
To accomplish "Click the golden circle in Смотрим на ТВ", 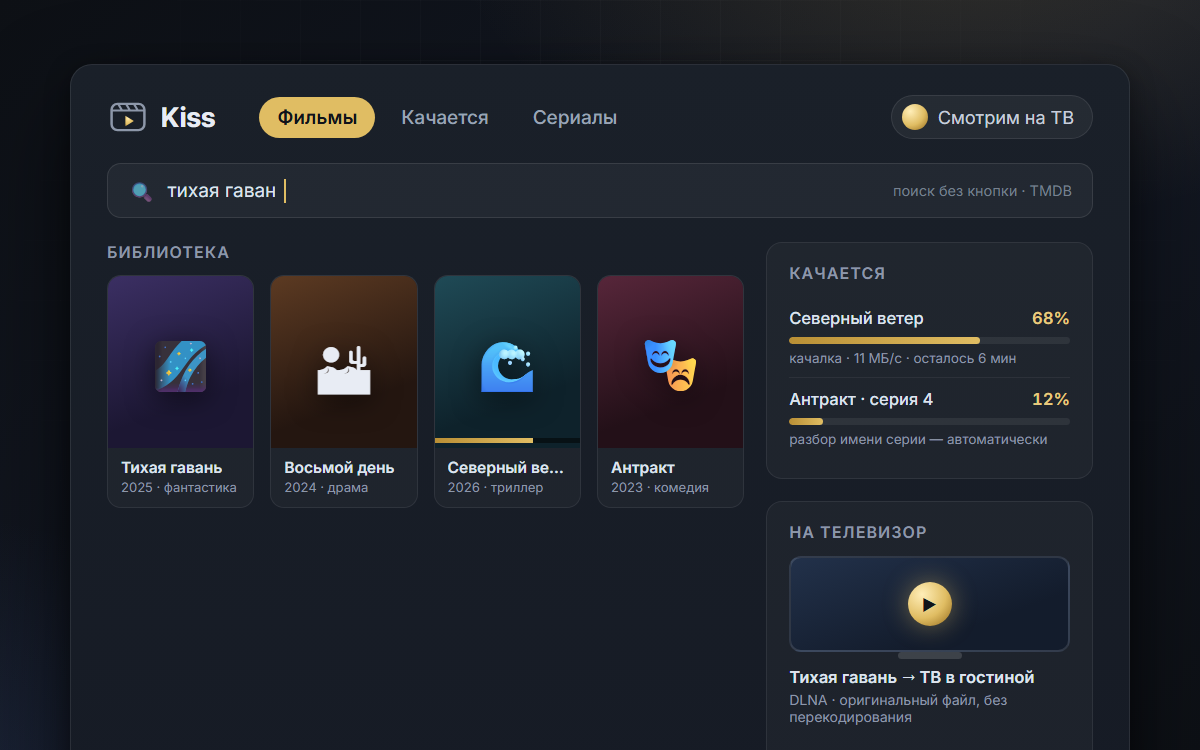I will pos(915,117).
